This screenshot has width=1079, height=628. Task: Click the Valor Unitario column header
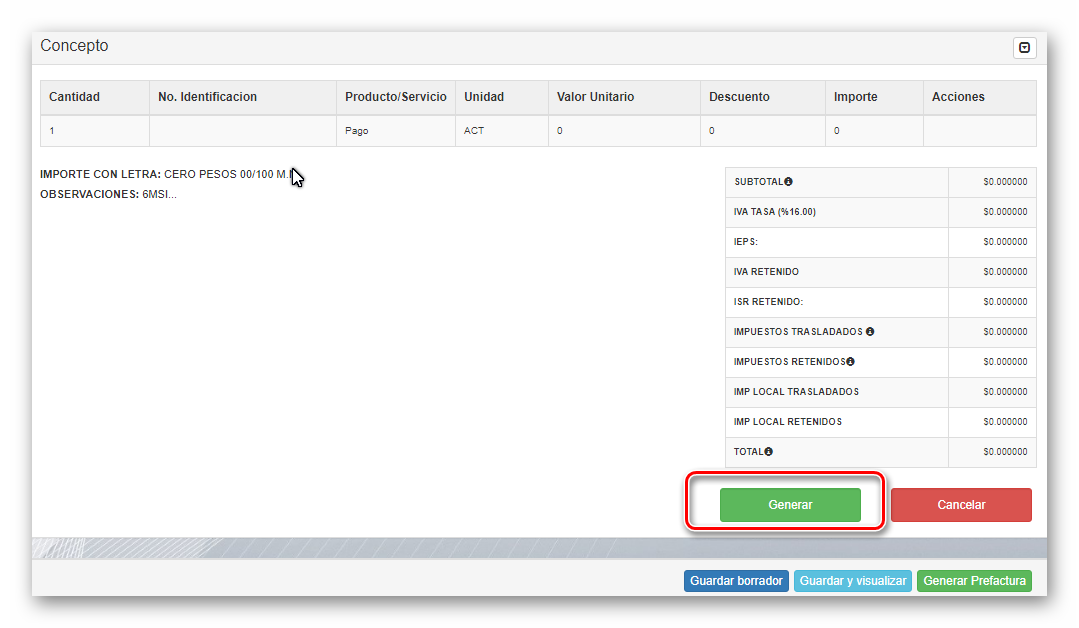(624, 97)
